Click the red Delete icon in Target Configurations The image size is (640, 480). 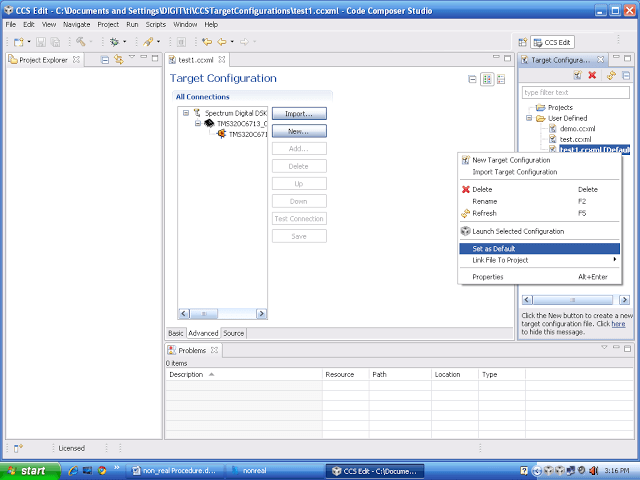point(592,75)
